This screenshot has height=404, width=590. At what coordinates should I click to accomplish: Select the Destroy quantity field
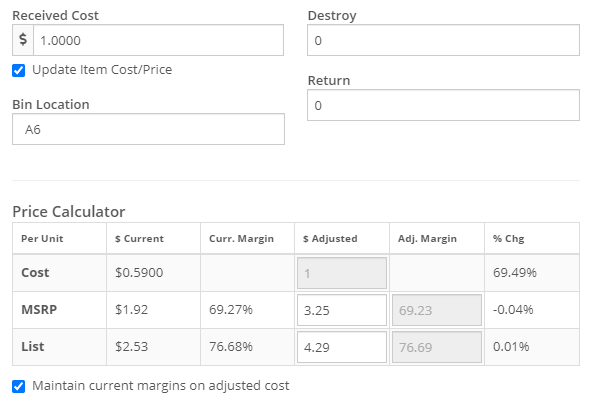click(x=443, y=40)
